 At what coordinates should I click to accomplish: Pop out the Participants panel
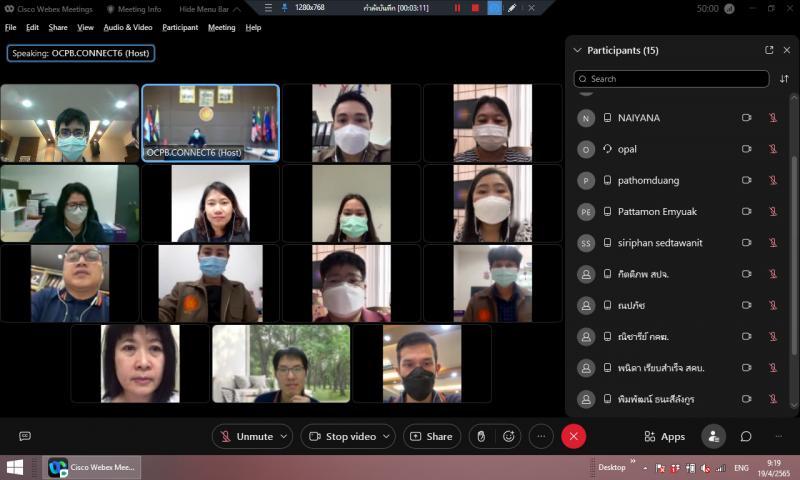769,50
